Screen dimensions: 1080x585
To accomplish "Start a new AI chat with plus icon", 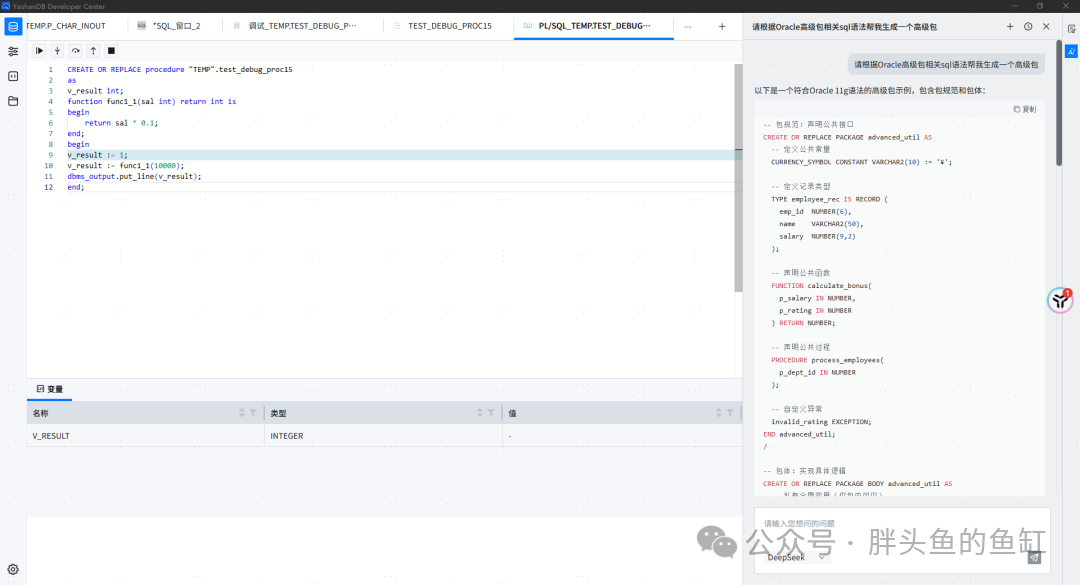I will click(1010, 27).
